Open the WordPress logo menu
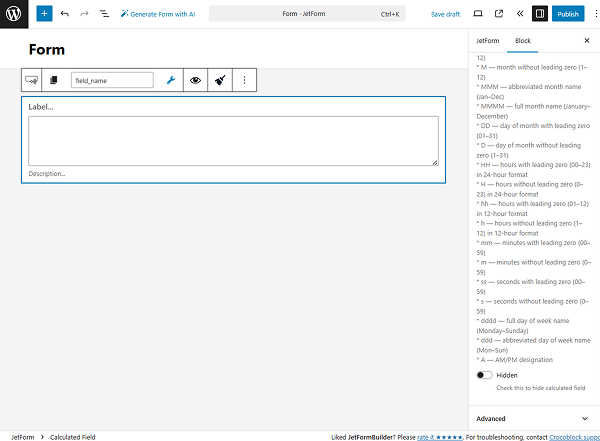 pyautogui.click(x=14, y=14)
